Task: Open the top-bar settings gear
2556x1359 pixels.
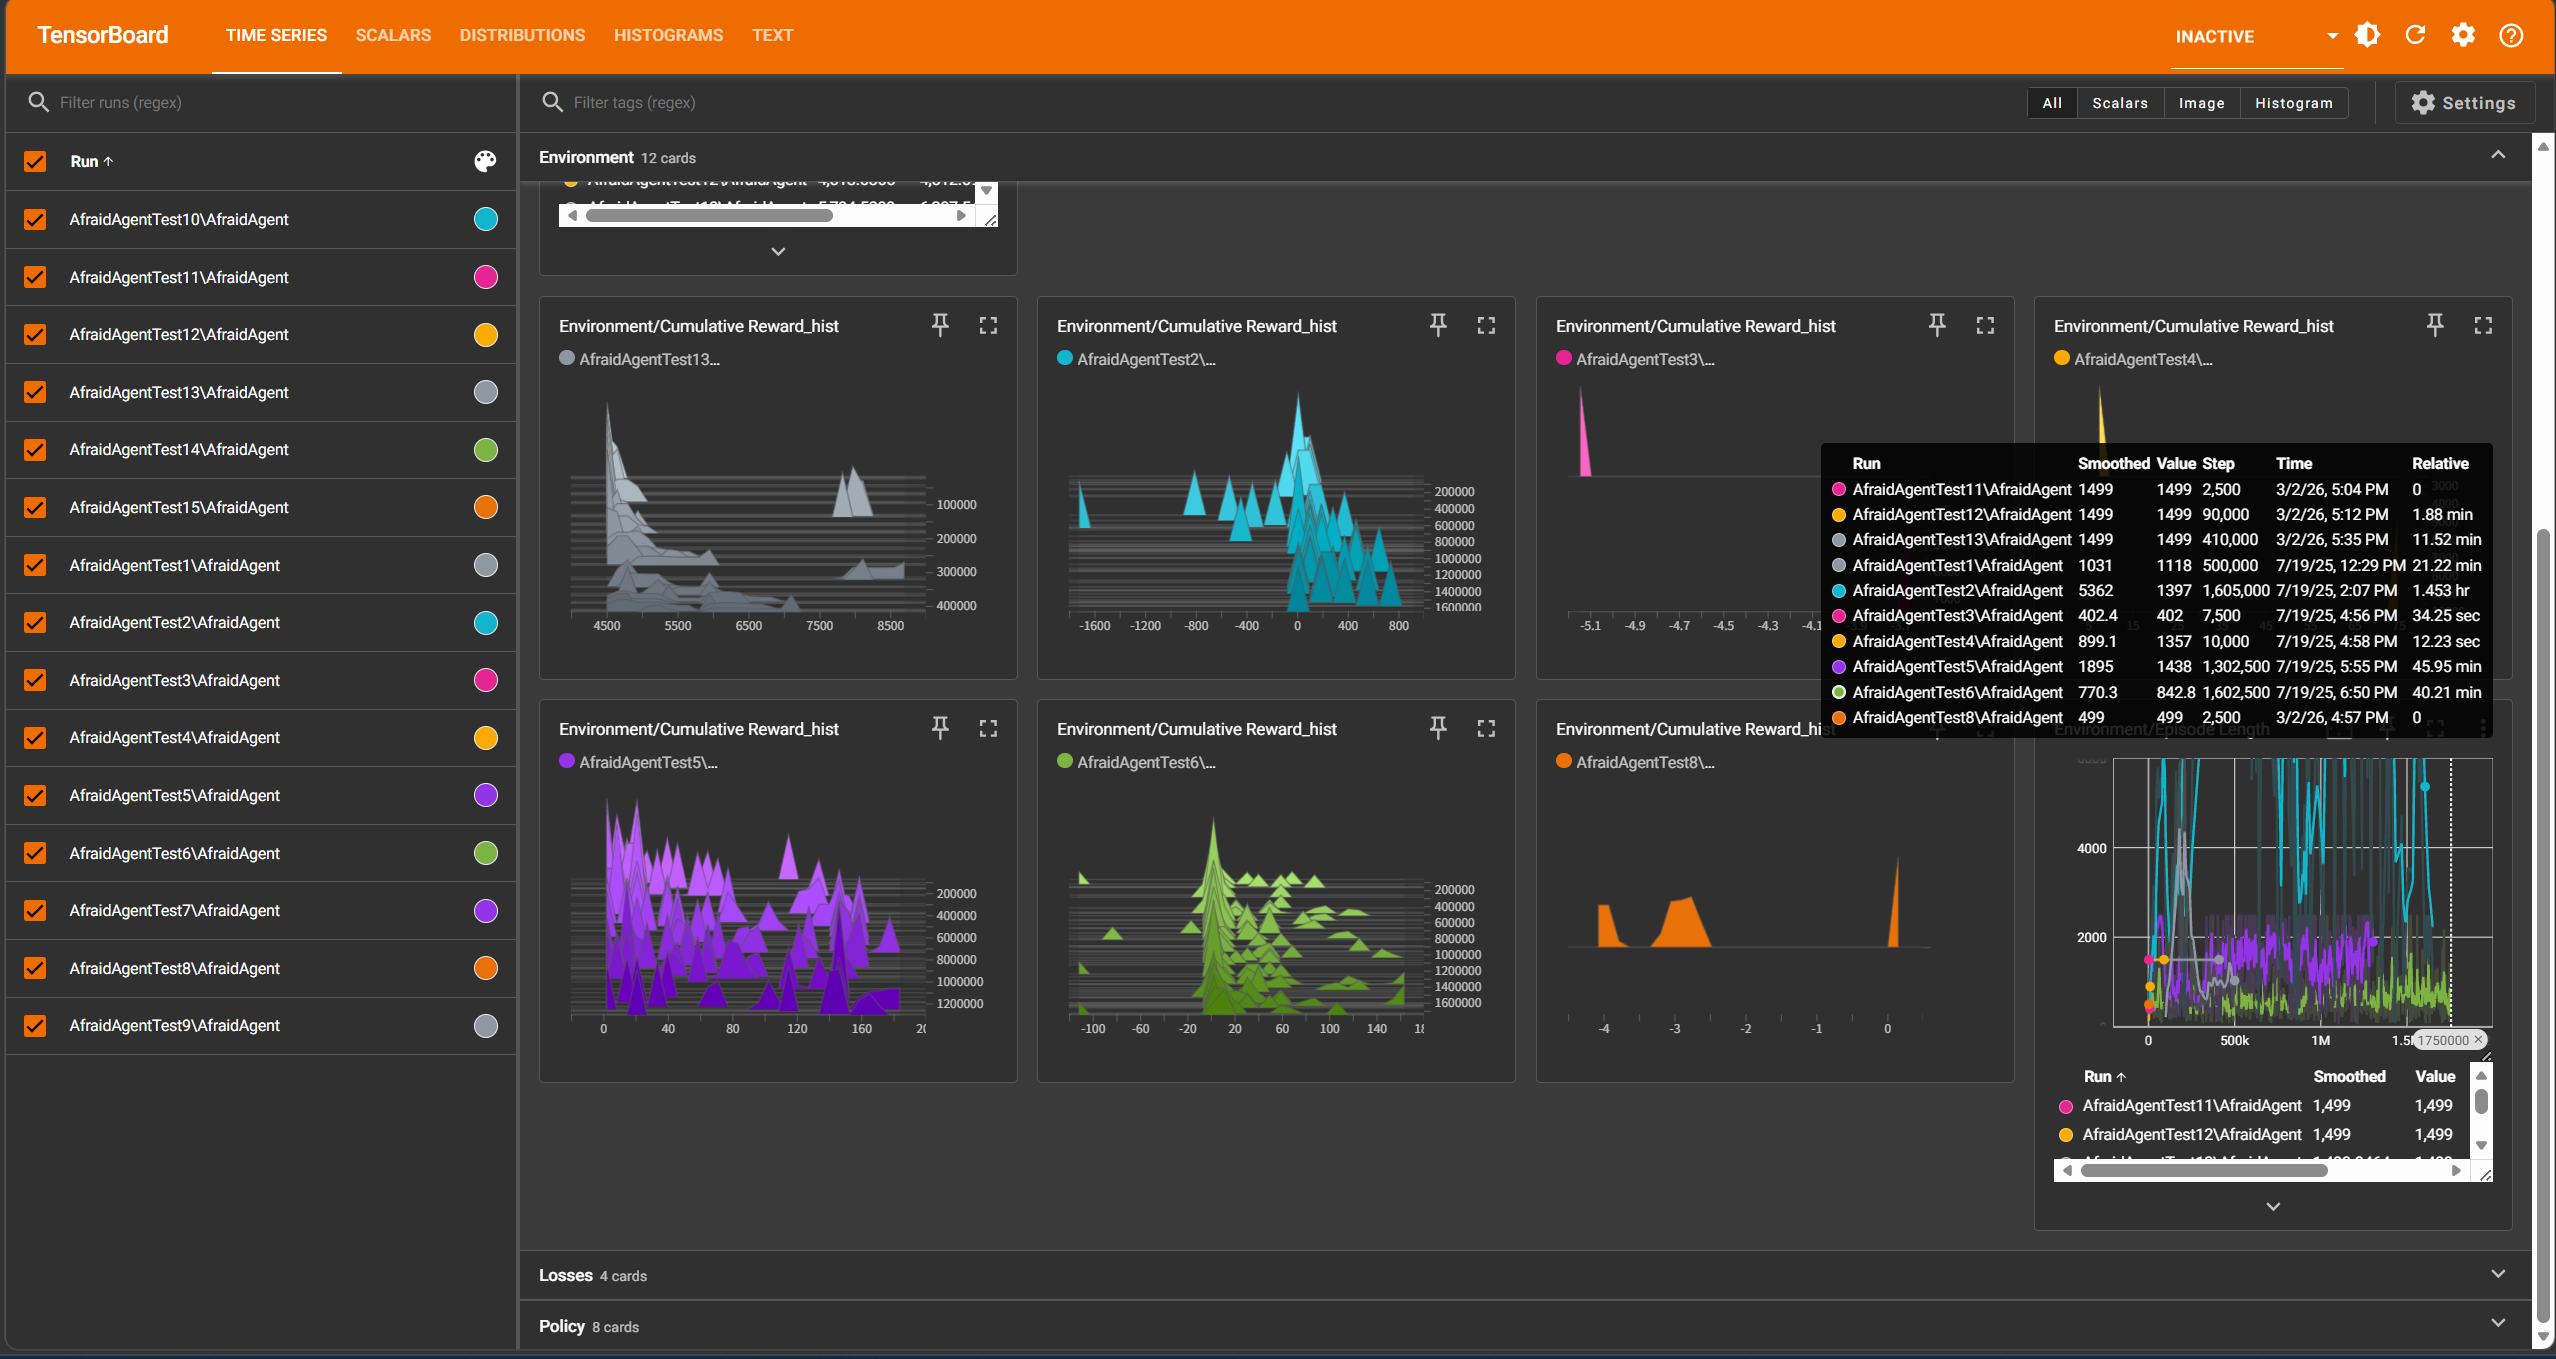Action: pos(2463,36)
